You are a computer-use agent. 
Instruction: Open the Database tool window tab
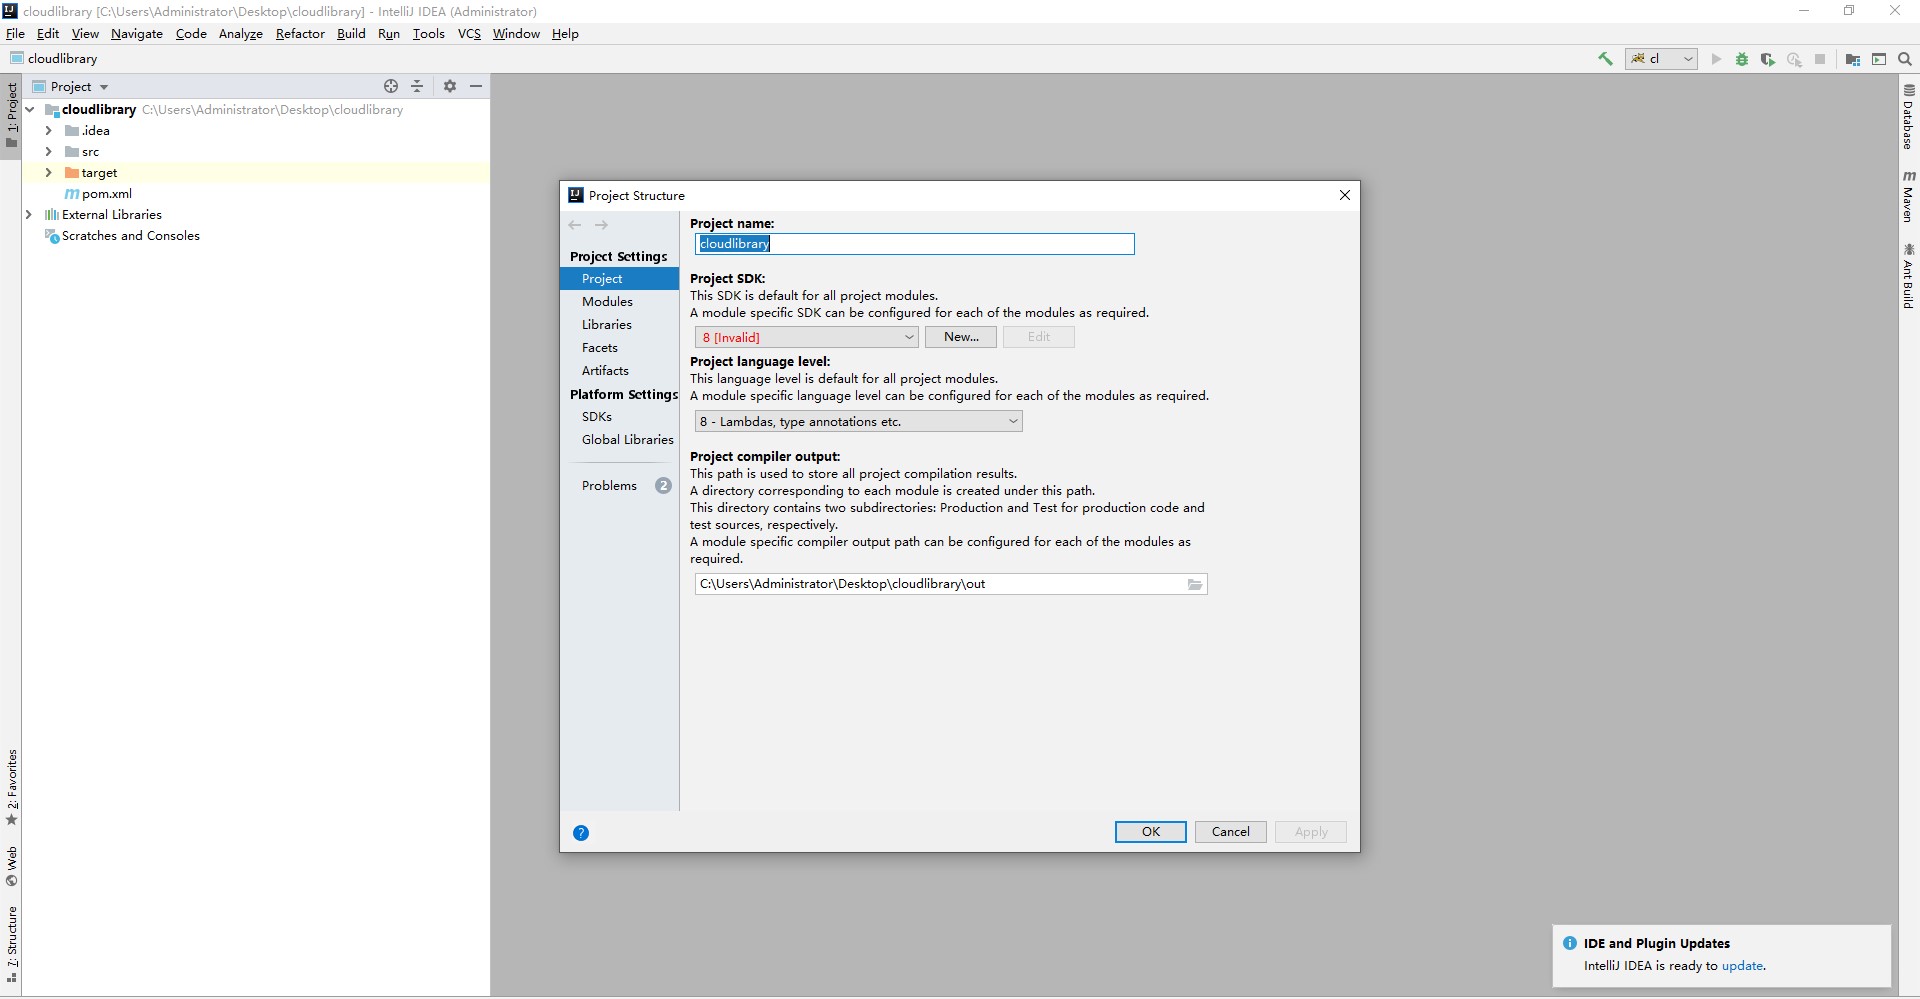point(1909,116)
